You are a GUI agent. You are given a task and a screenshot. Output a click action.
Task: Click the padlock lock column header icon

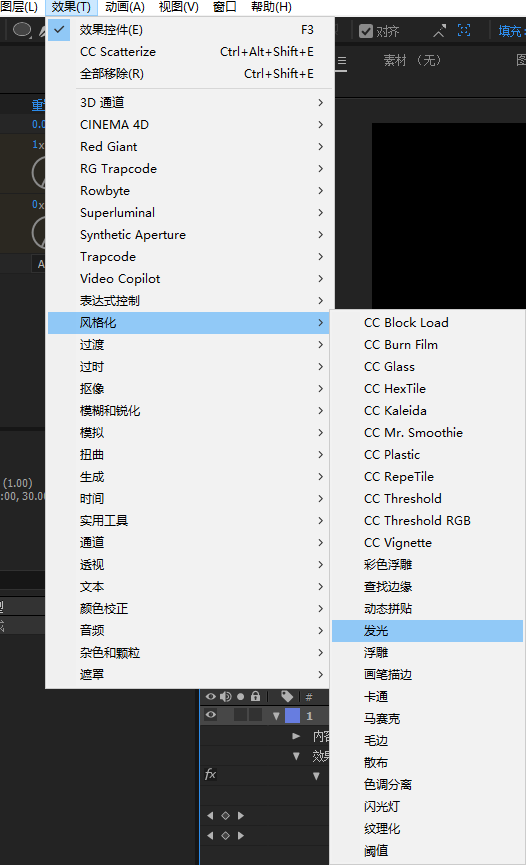pos(255,696)
